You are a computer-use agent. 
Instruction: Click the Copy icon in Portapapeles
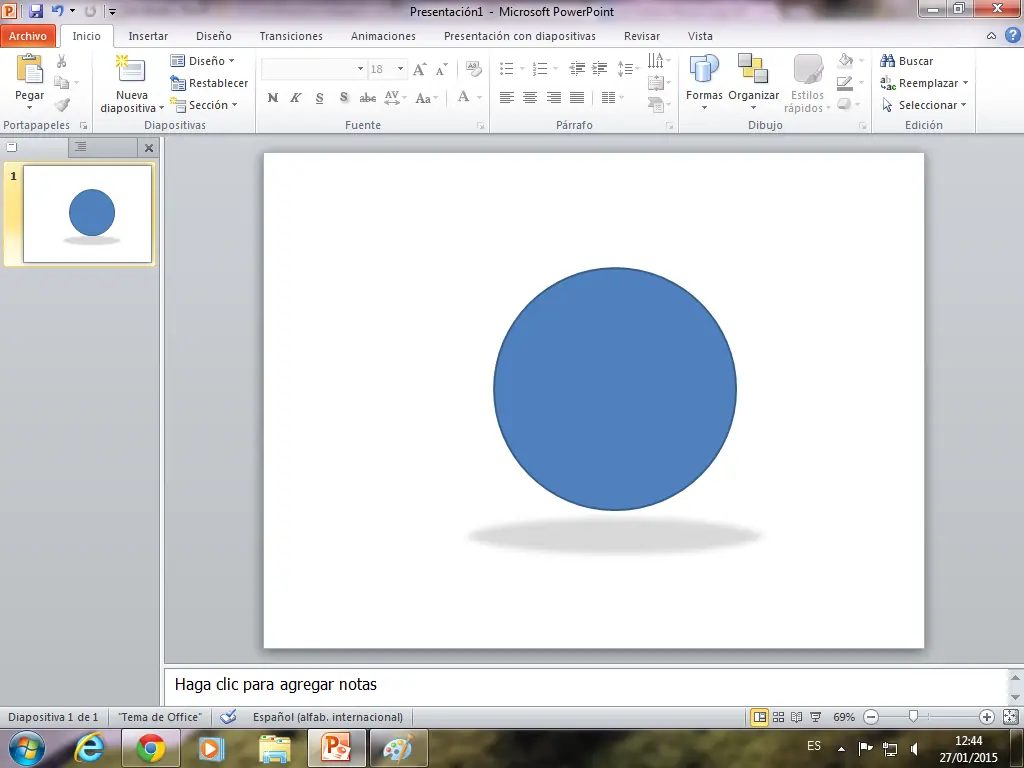point(61,83)
